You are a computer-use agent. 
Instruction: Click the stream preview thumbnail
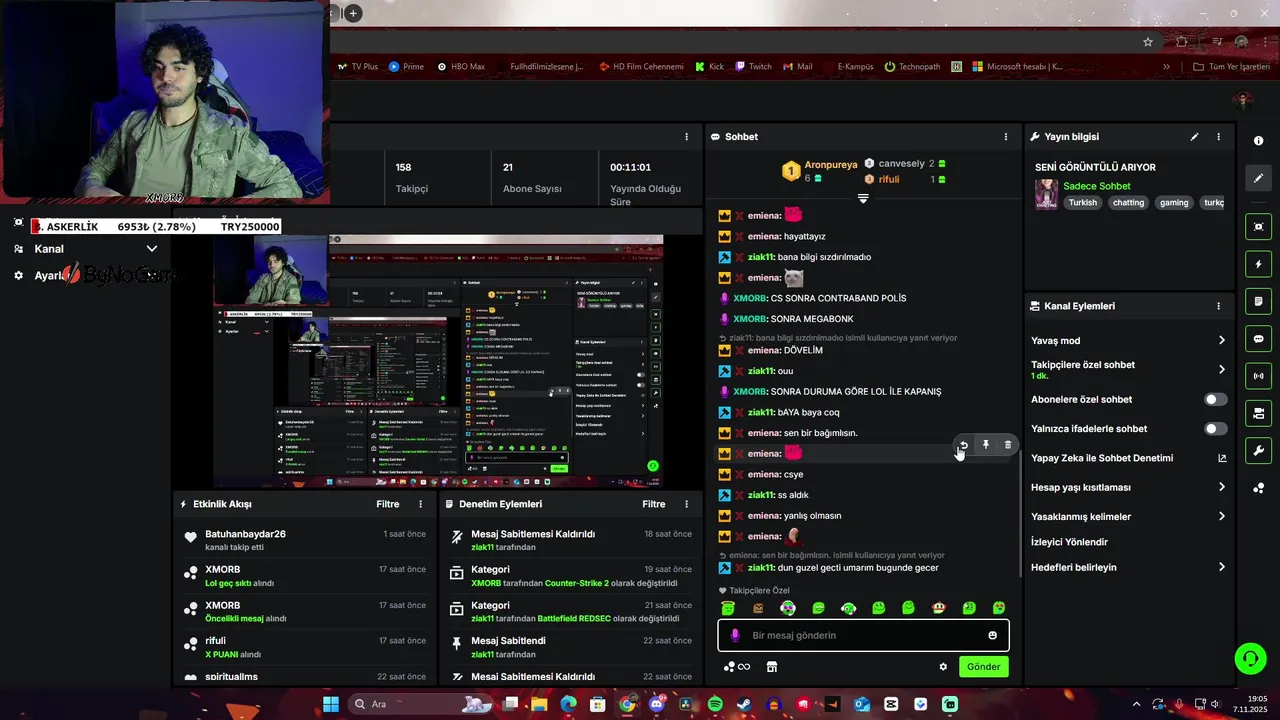438,362
